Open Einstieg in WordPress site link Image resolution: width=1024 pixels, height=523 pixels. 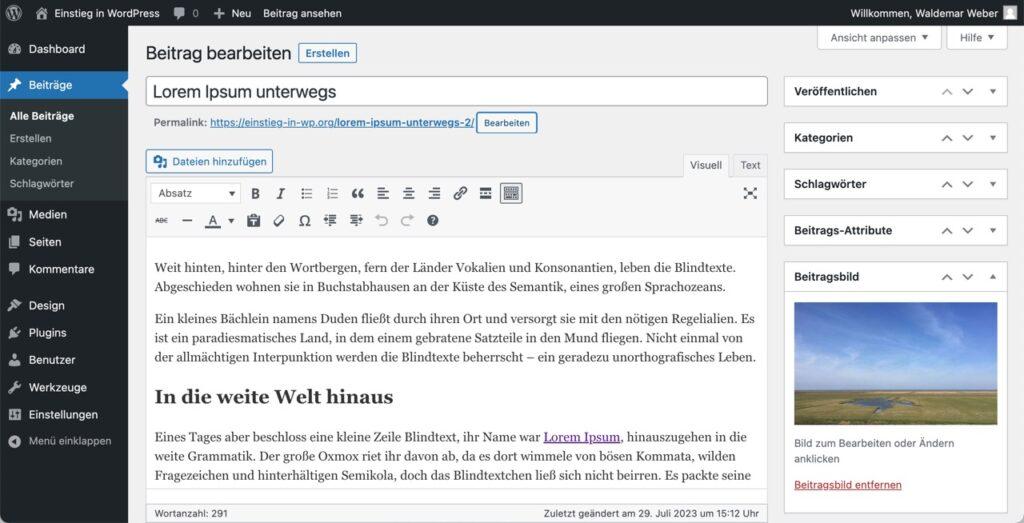point(97,13)
